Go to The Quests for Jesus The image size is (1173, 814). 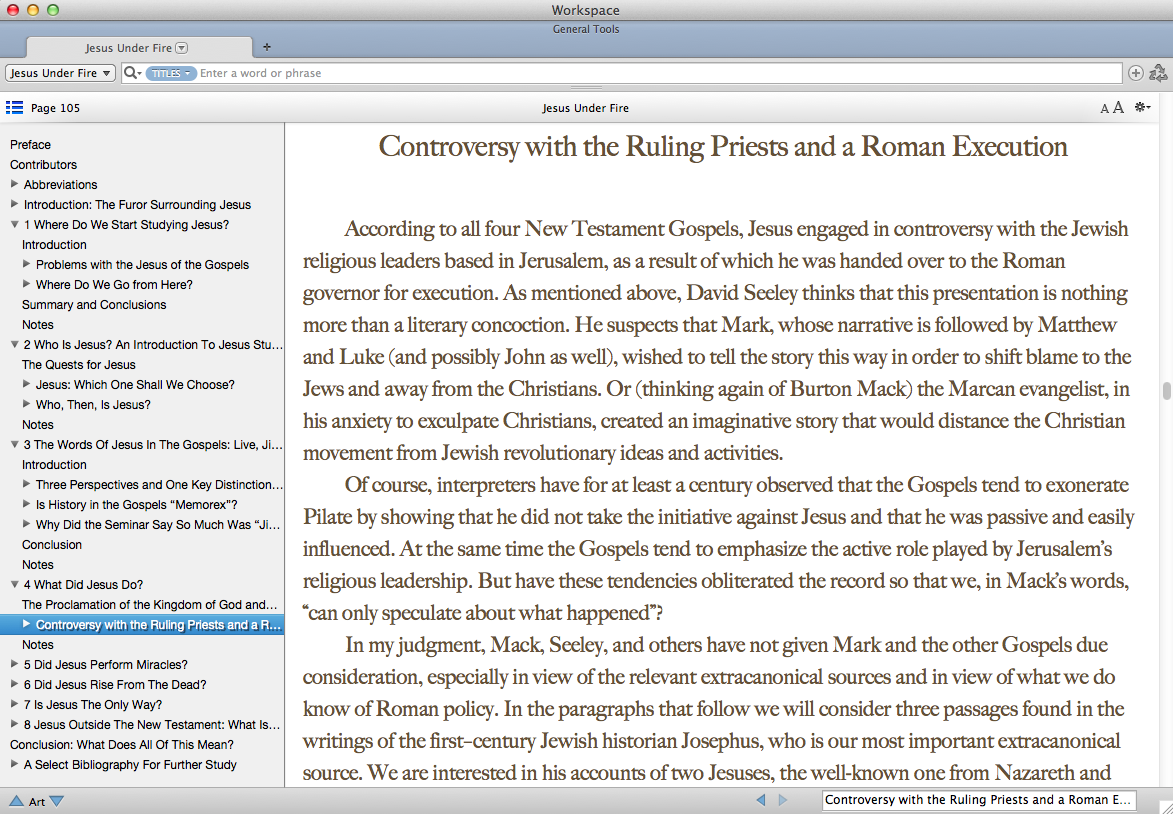(79, 364)
